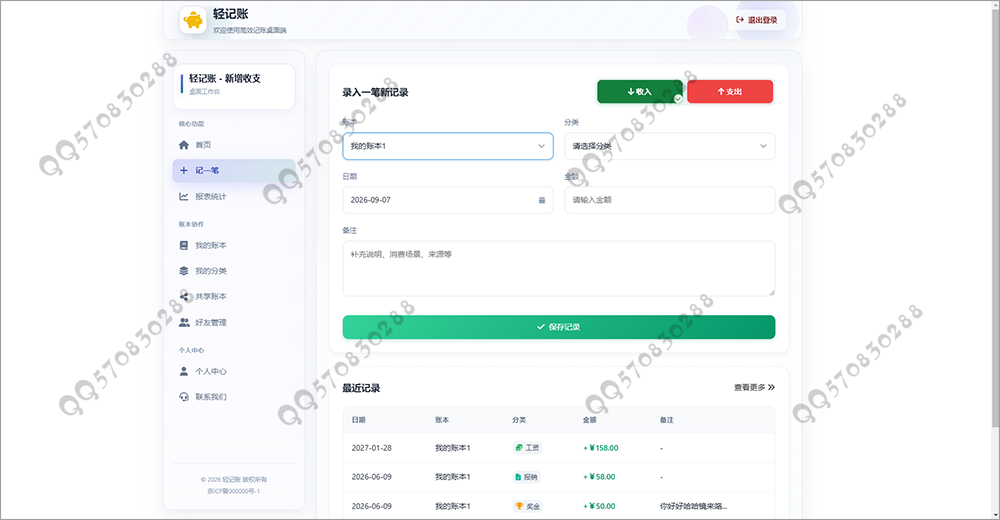Click the logout arrow icon
Viewport: 1000px width, 520px height.
point(740,20)
